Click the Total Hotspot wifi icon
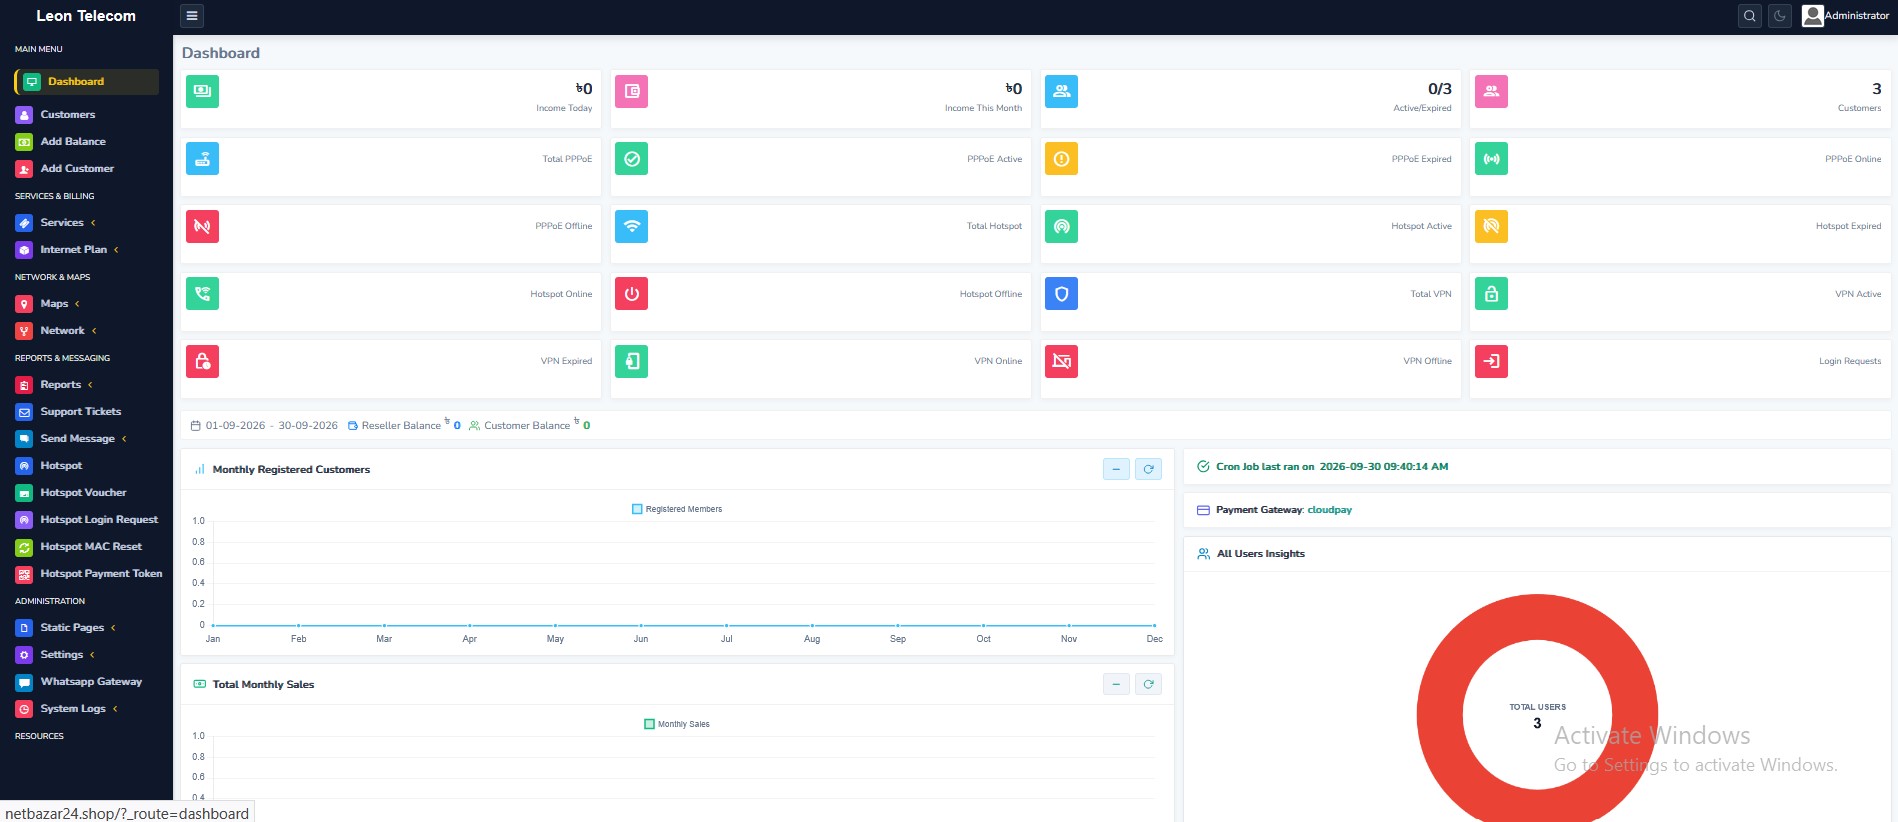 coord(631,226)
